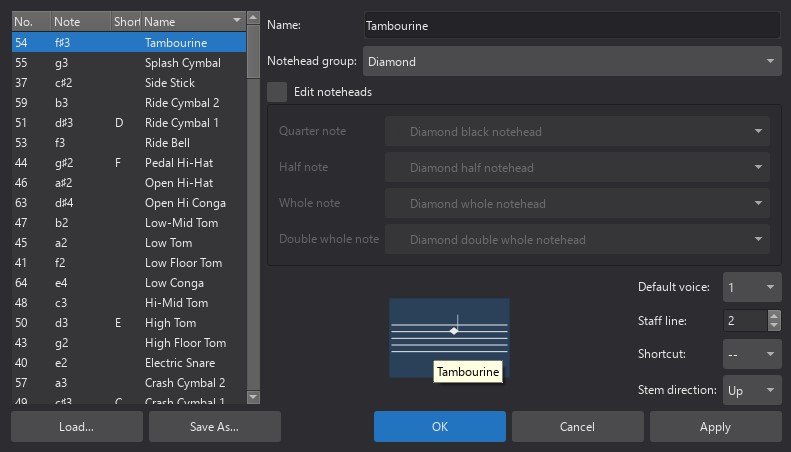Click the Name text field
This screenshot has width=791, height=452.
tap(571, 25)
